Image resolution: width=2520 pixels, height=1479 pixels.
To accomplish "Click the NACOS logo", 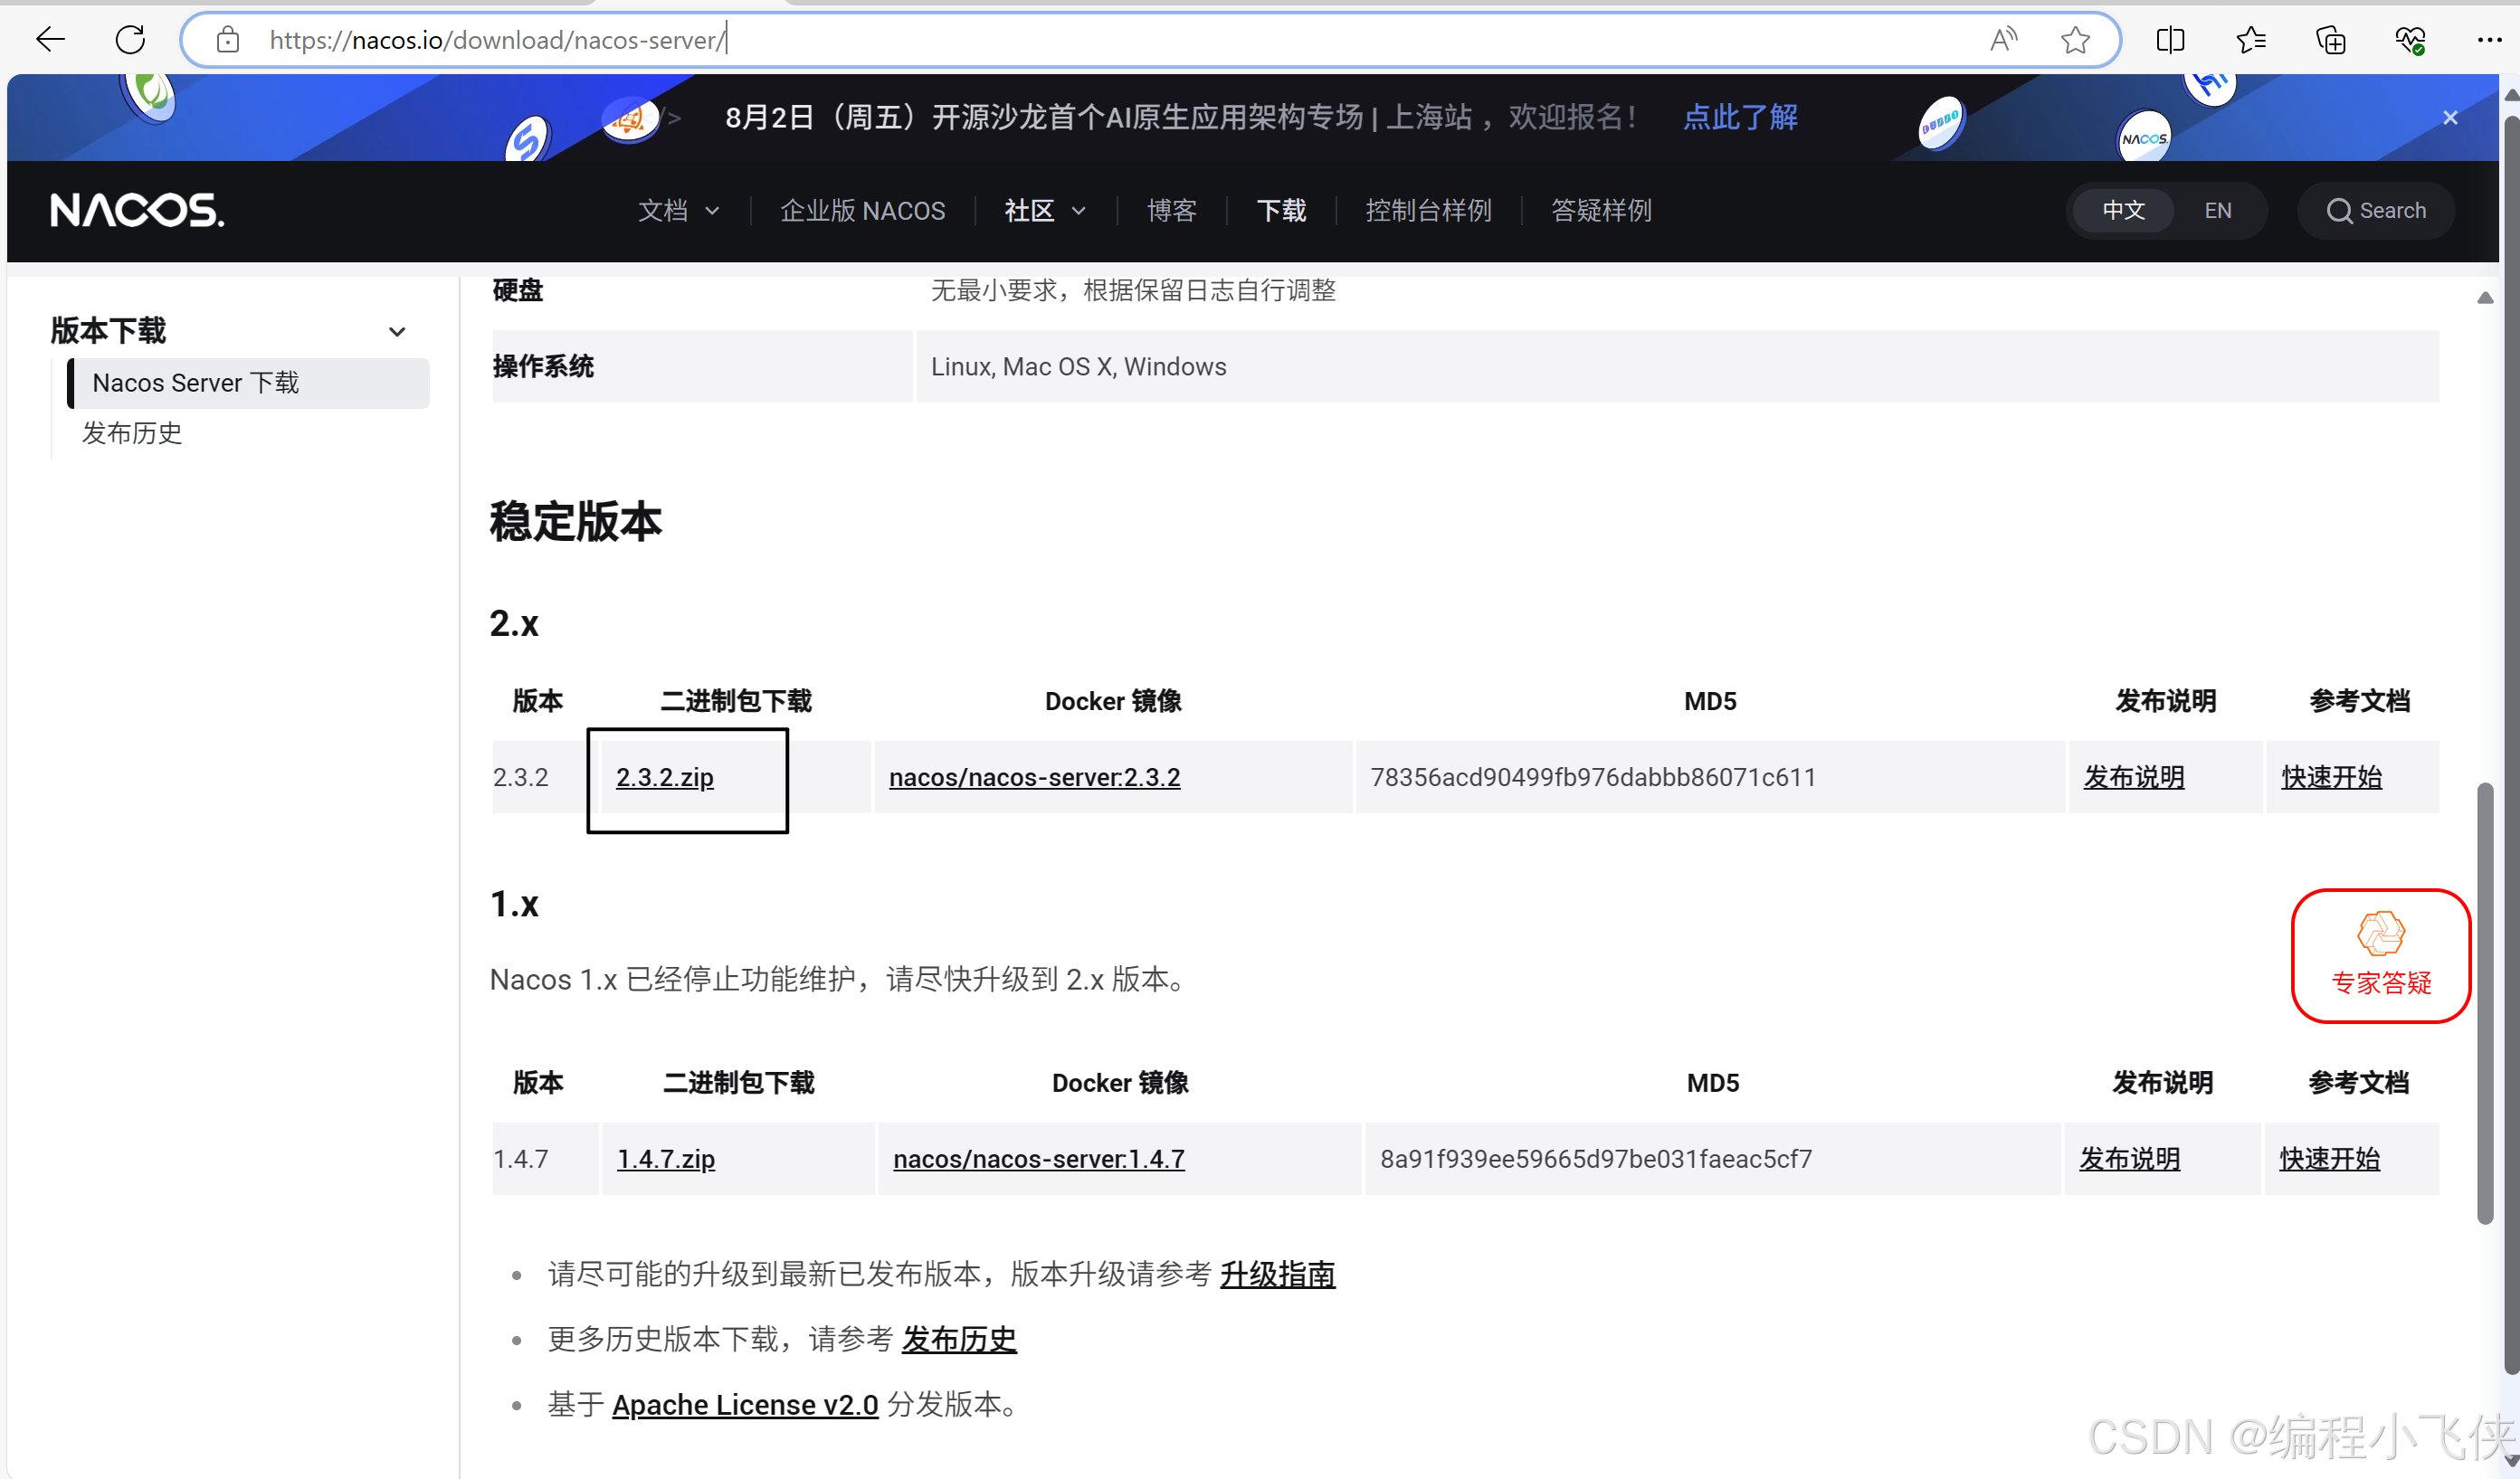I will coord(138,210).
